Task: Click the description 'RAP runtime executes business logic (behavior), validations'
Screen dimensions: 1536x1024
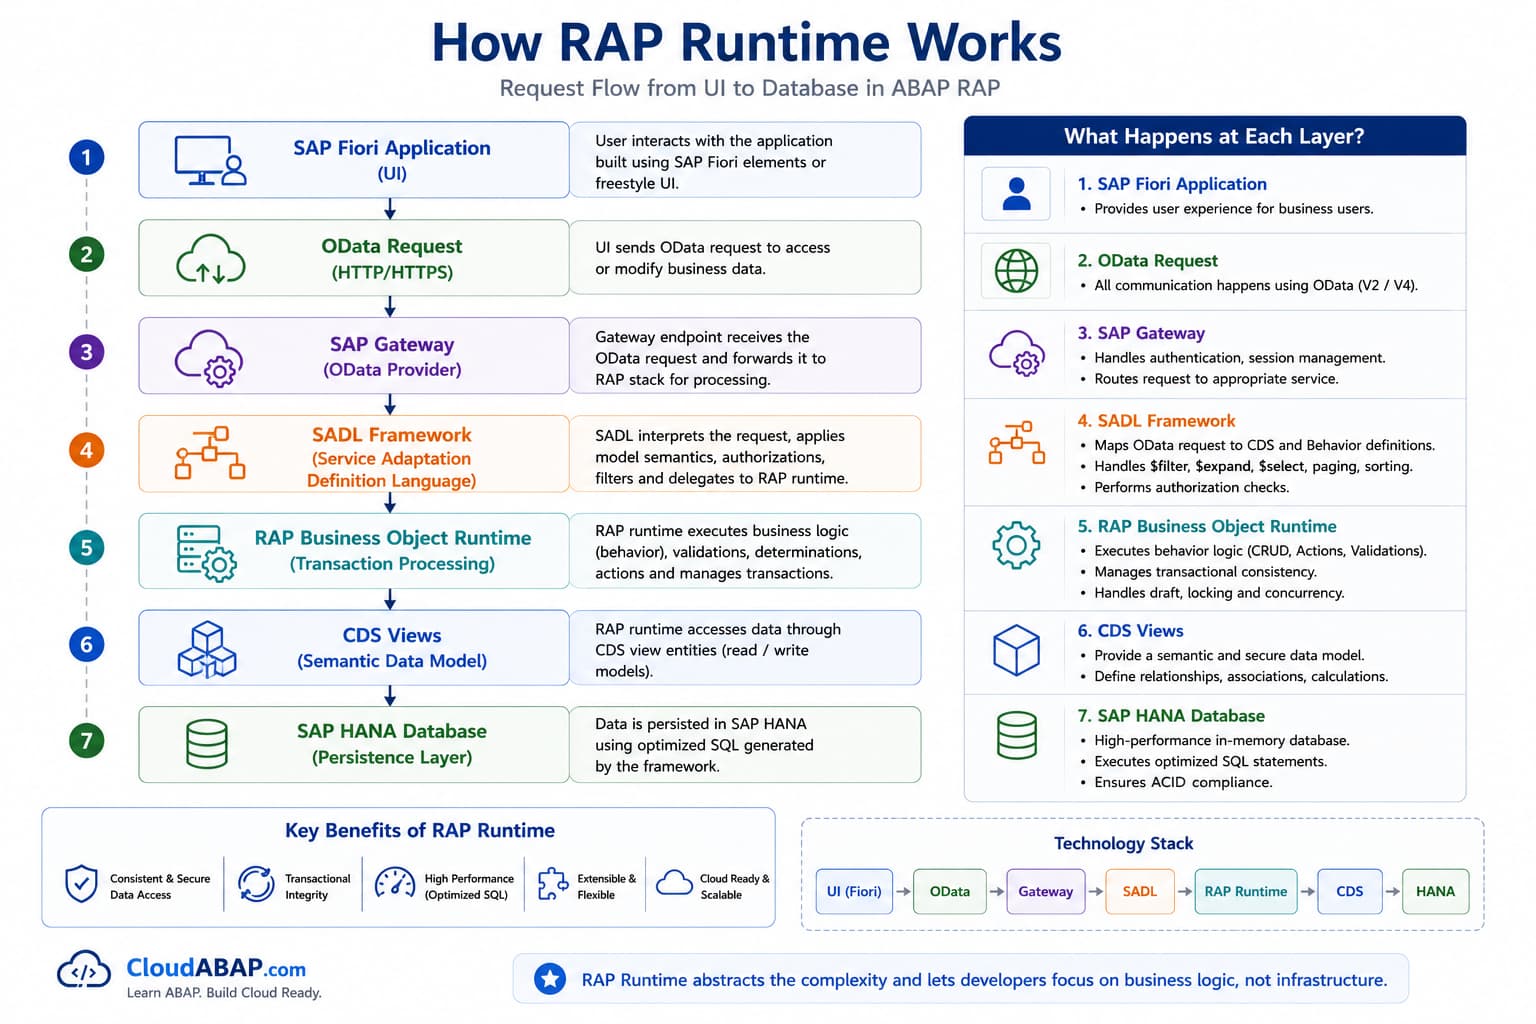Action: pos(728,552)
